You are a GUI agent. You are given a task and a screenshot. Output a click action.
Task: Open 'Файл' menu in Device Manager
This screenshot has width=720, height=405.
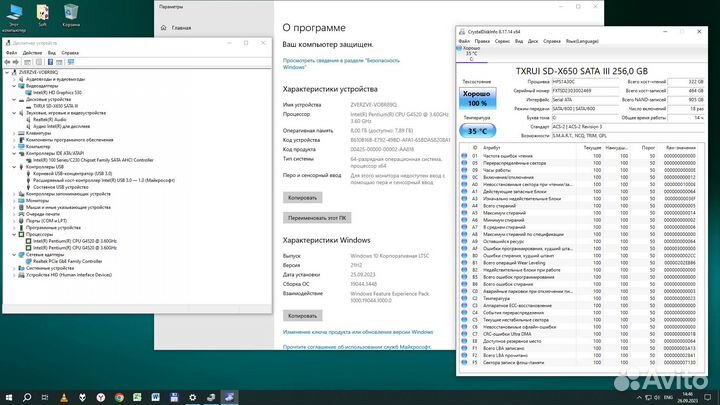(x=11, y=53)
